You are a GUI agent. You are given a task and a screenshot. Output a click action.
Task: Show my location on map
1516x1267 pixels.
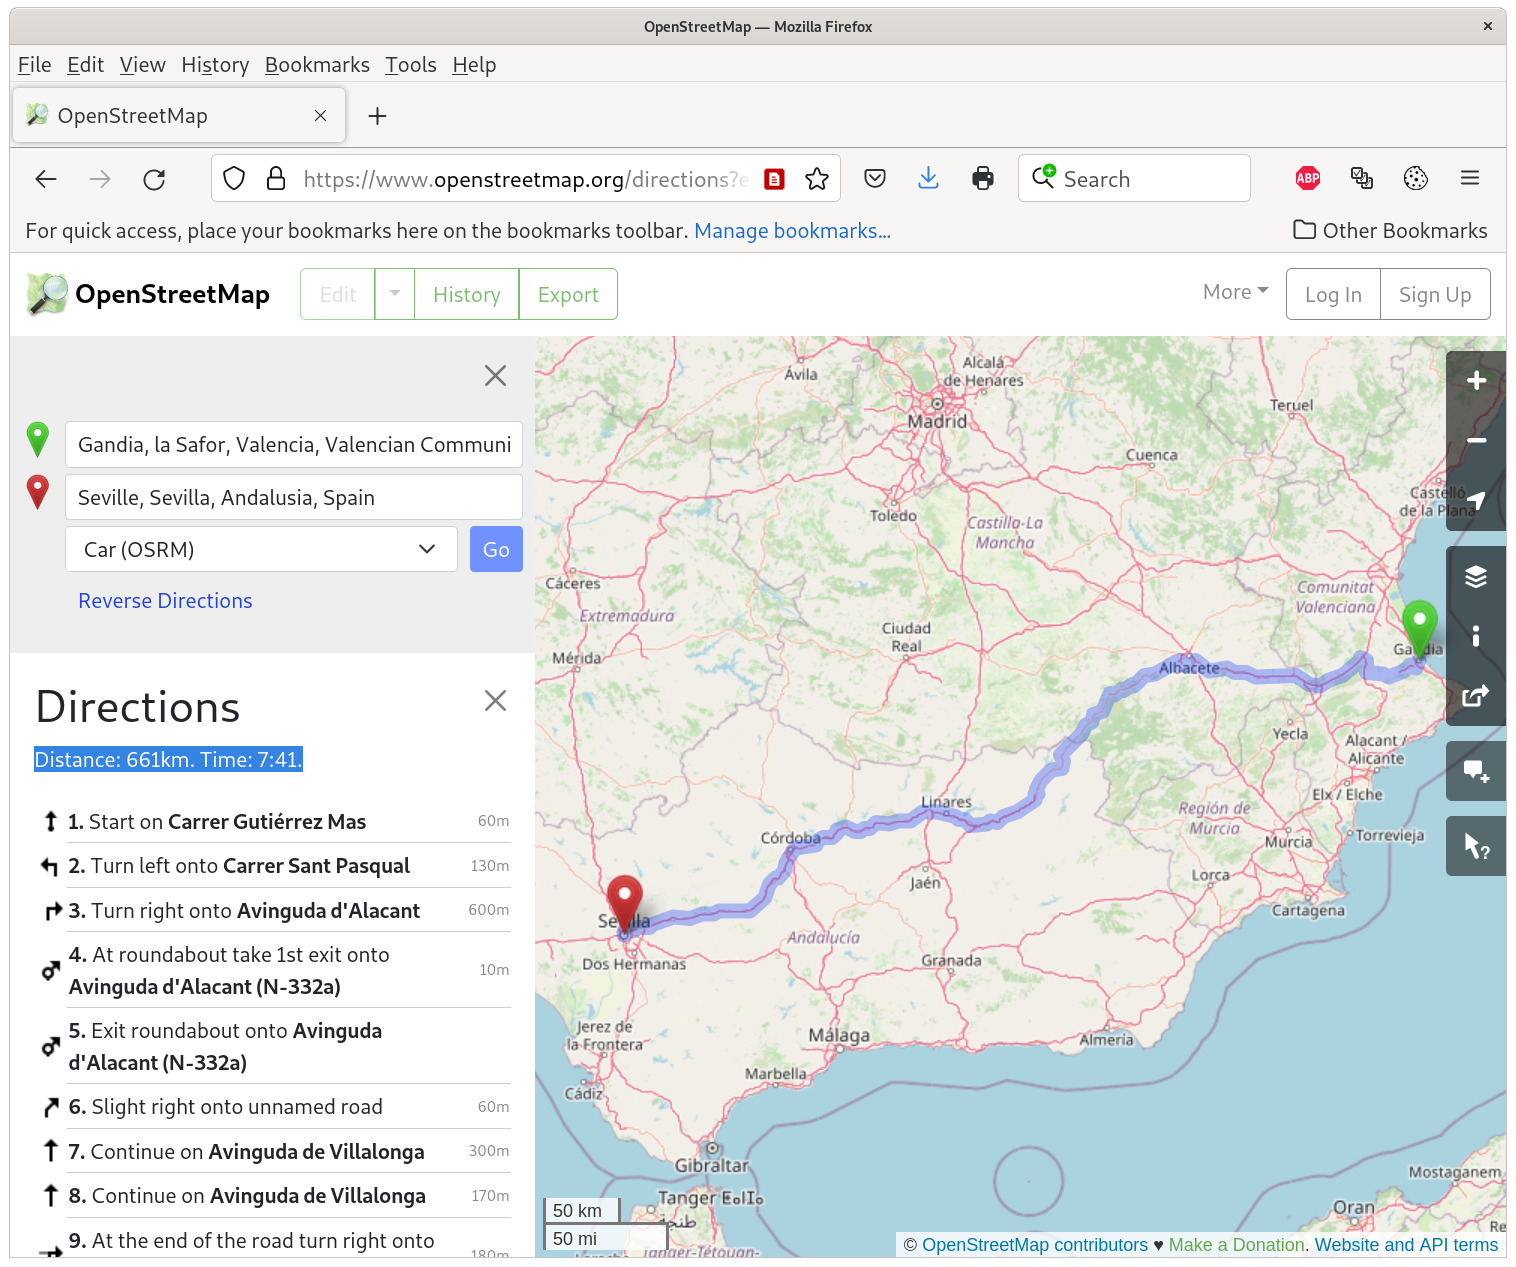(x=1476, y=501)
